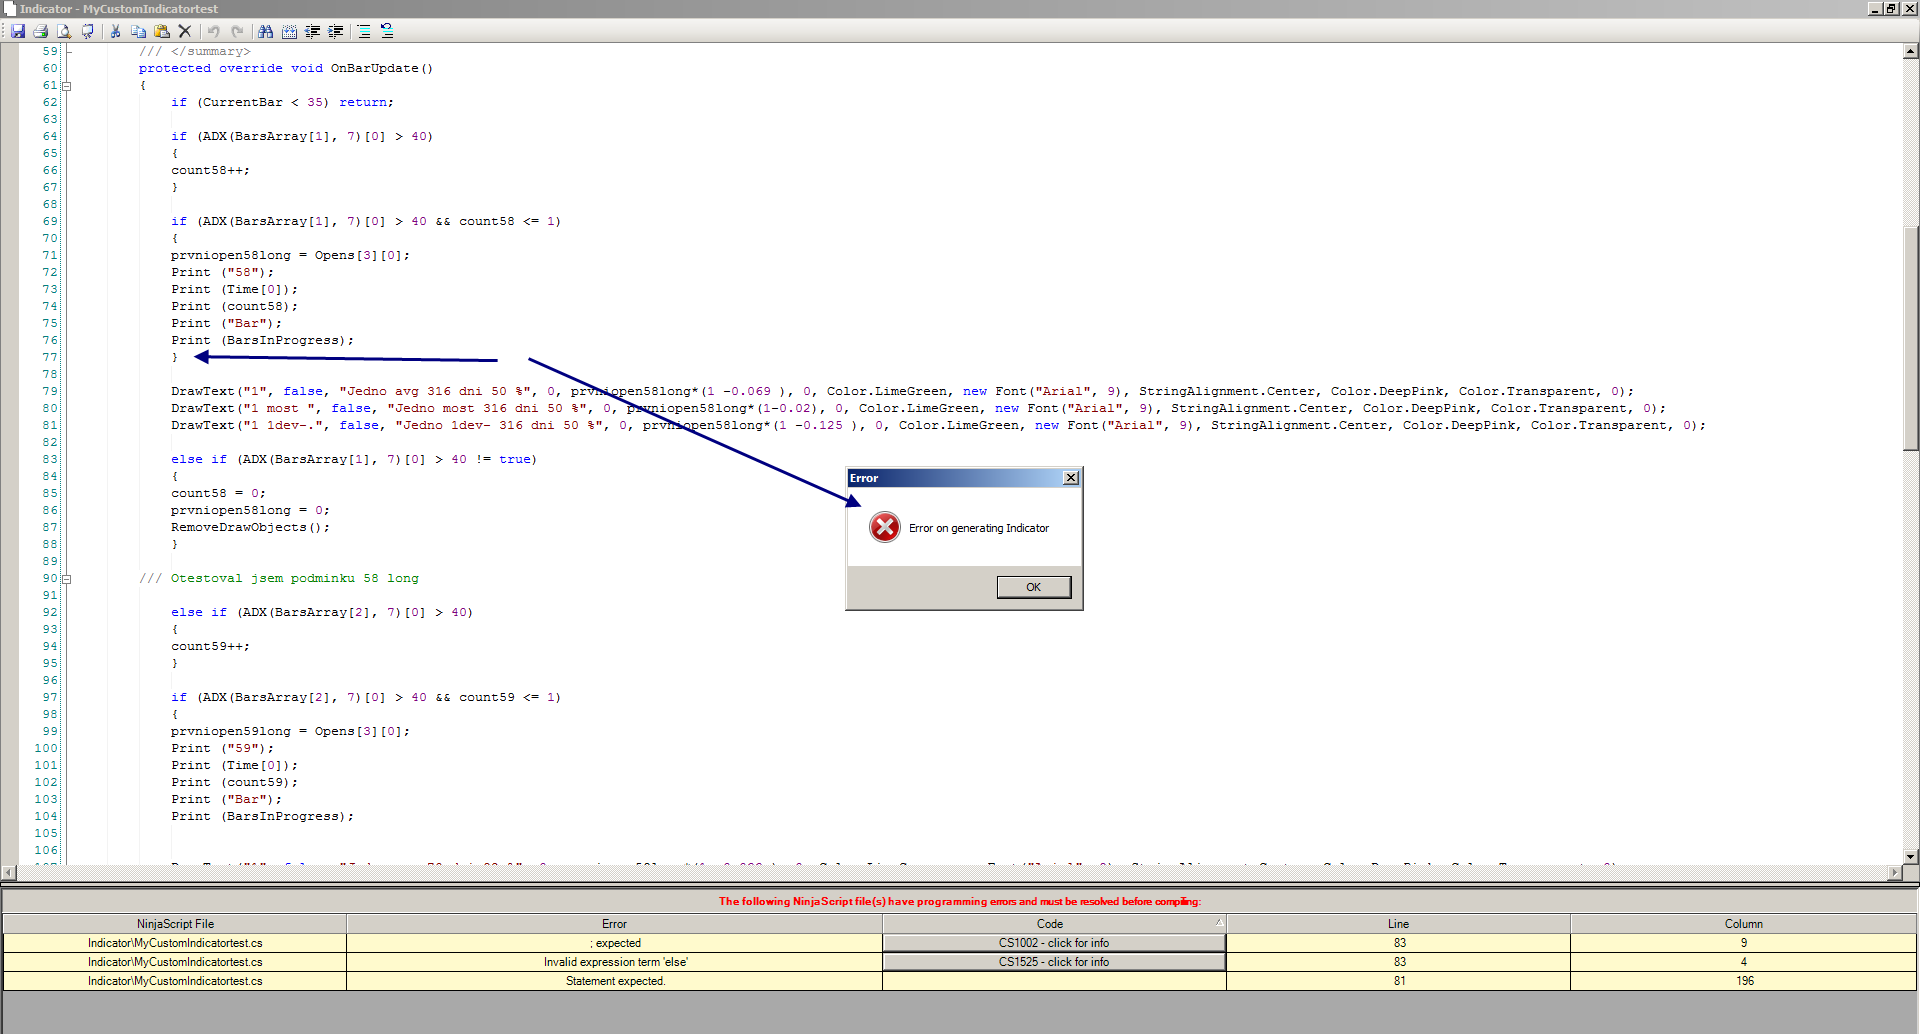Comment out the selected lines
Viewport: 1920px width, 1034px height.
click(x=364, y=31)
